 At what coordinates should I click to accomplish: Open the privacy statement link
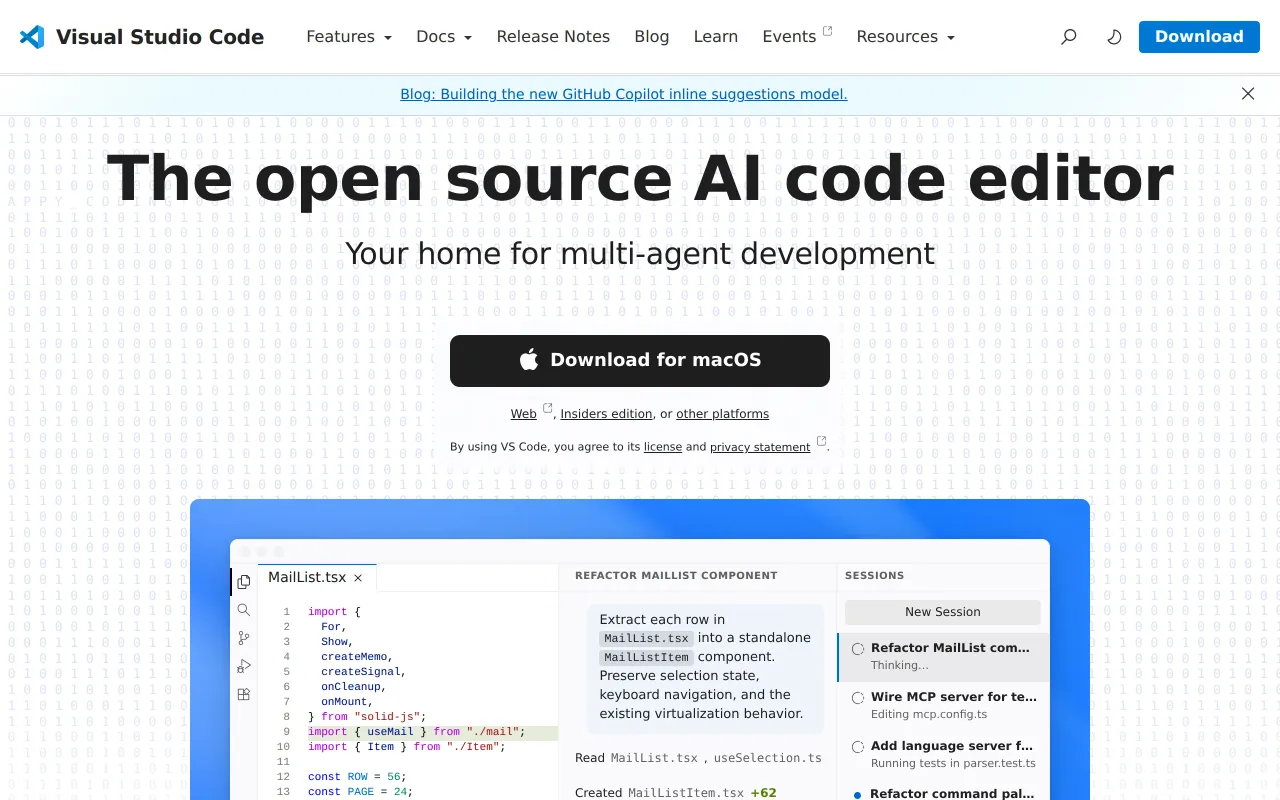pyautogui.click(x=760, y=447)
